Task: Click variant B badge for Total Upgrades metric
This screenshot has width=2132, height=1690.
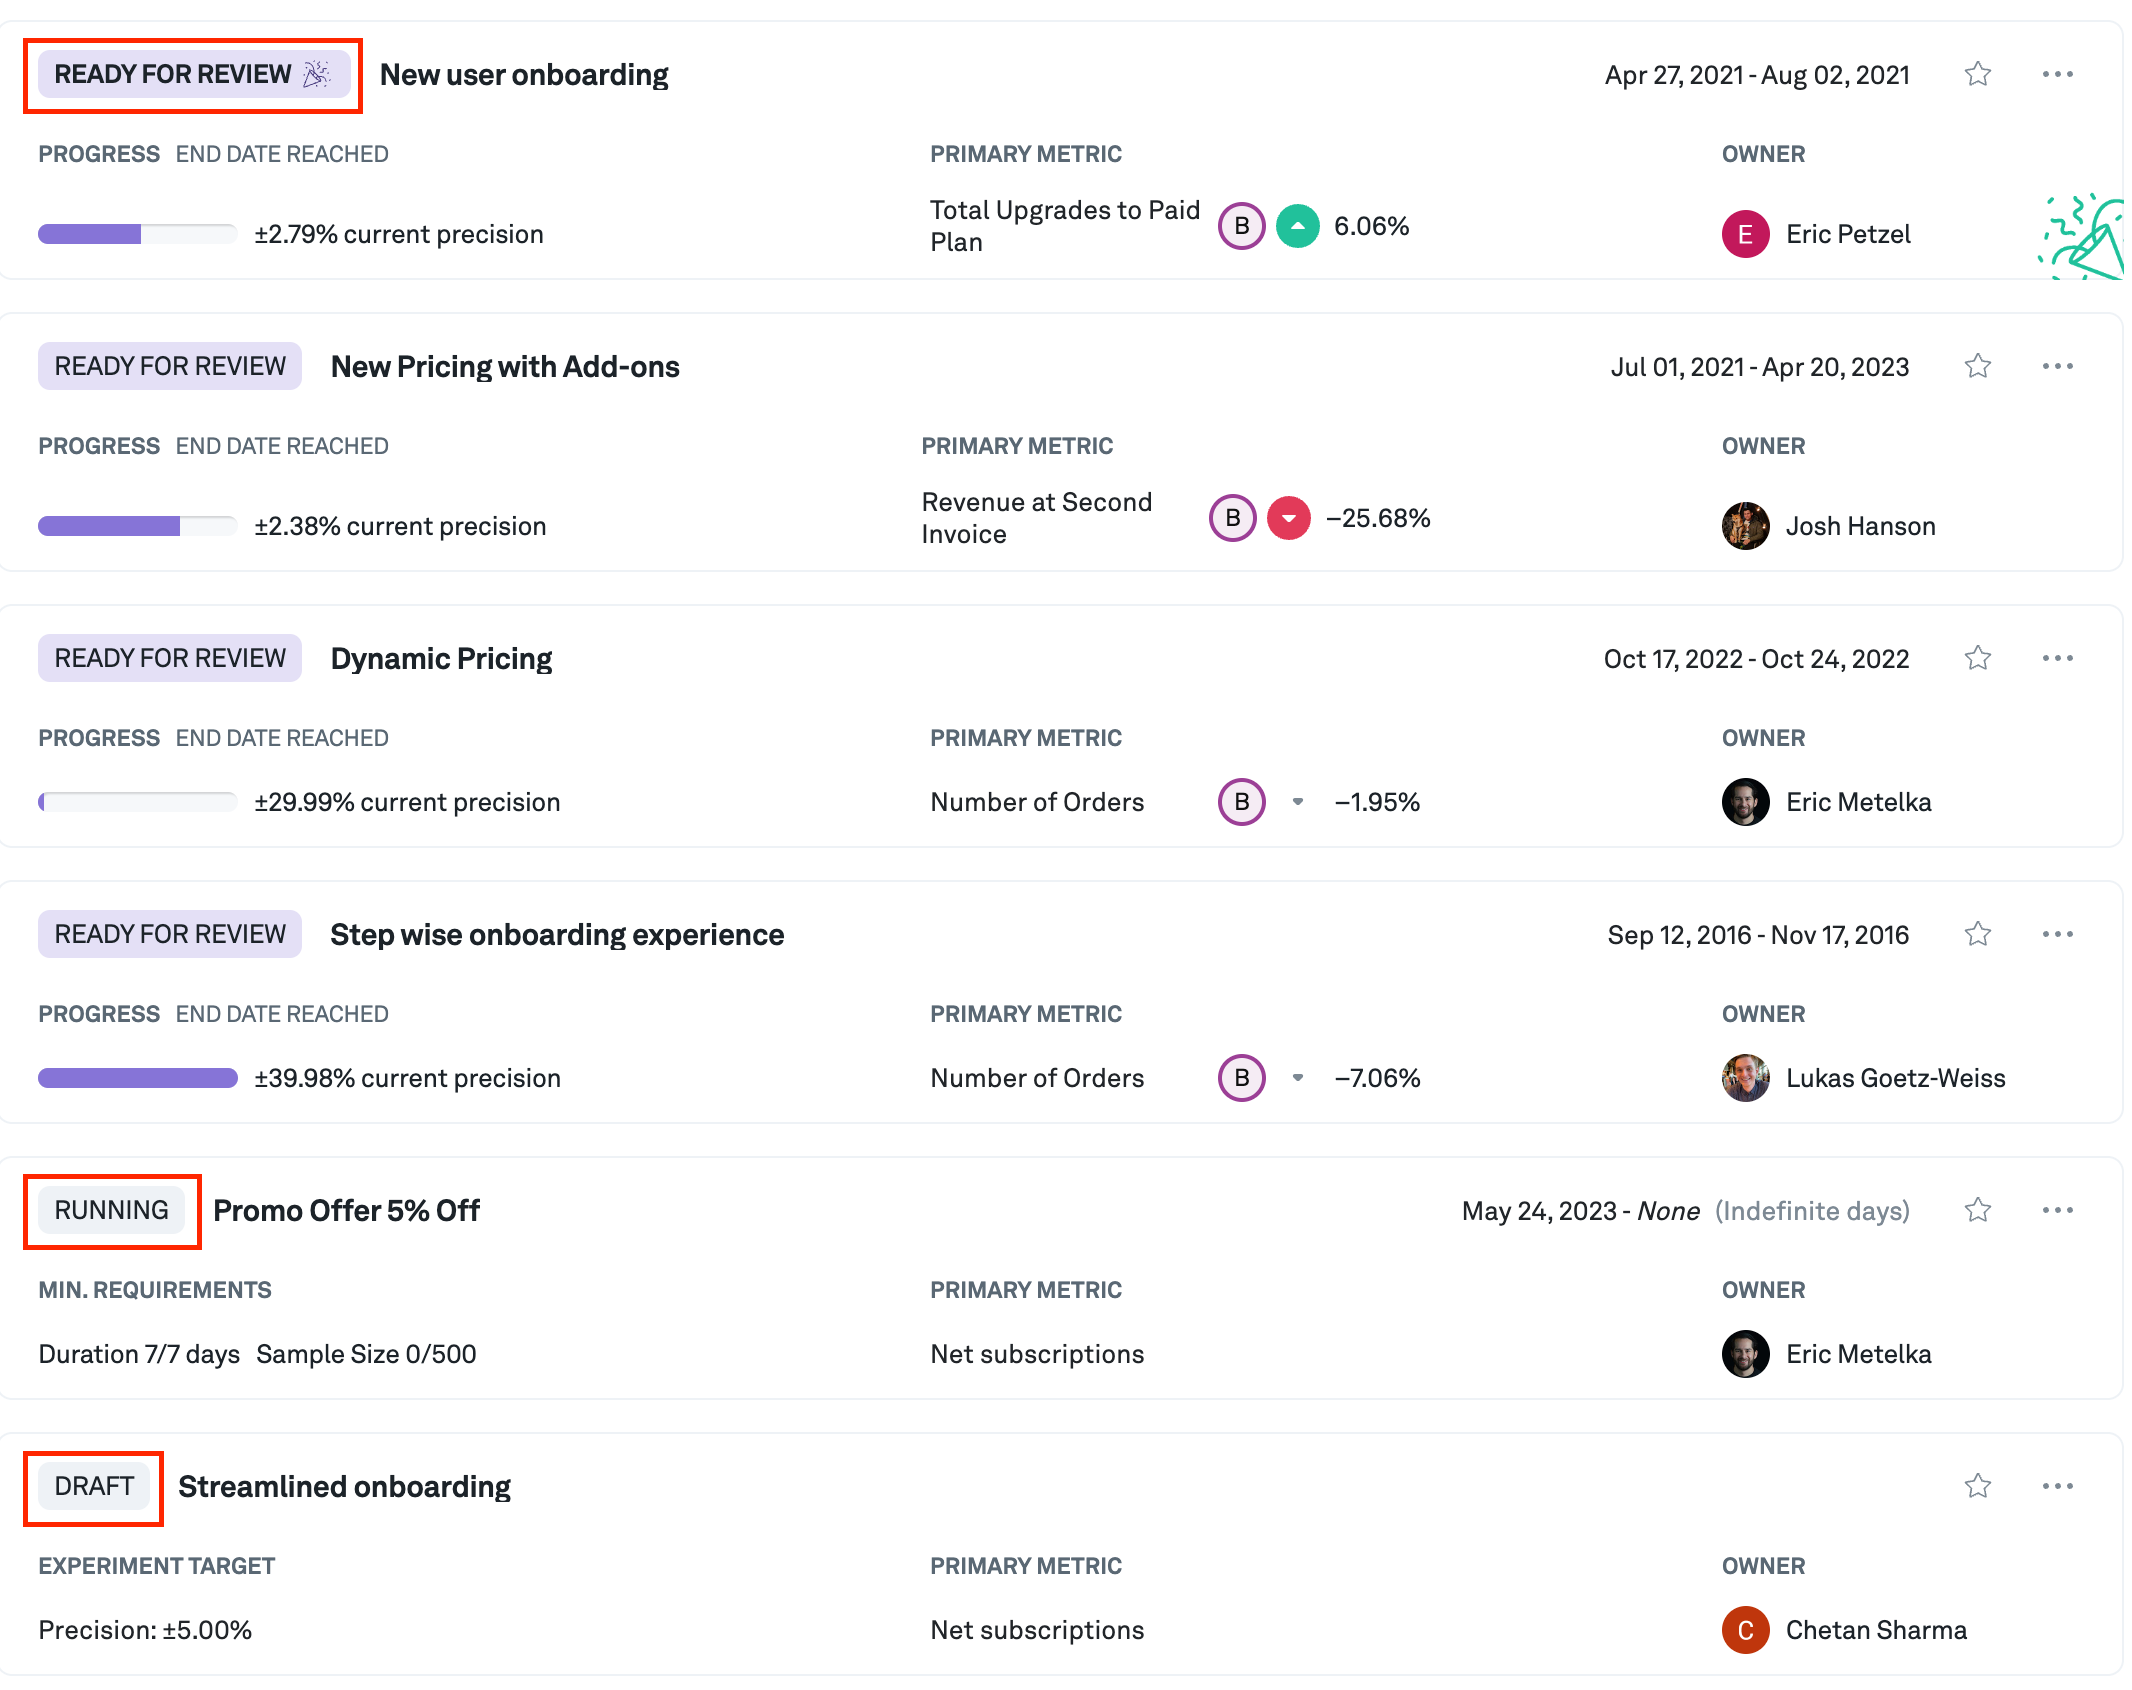Action: pyautogui.click(x=1241, y=227)
